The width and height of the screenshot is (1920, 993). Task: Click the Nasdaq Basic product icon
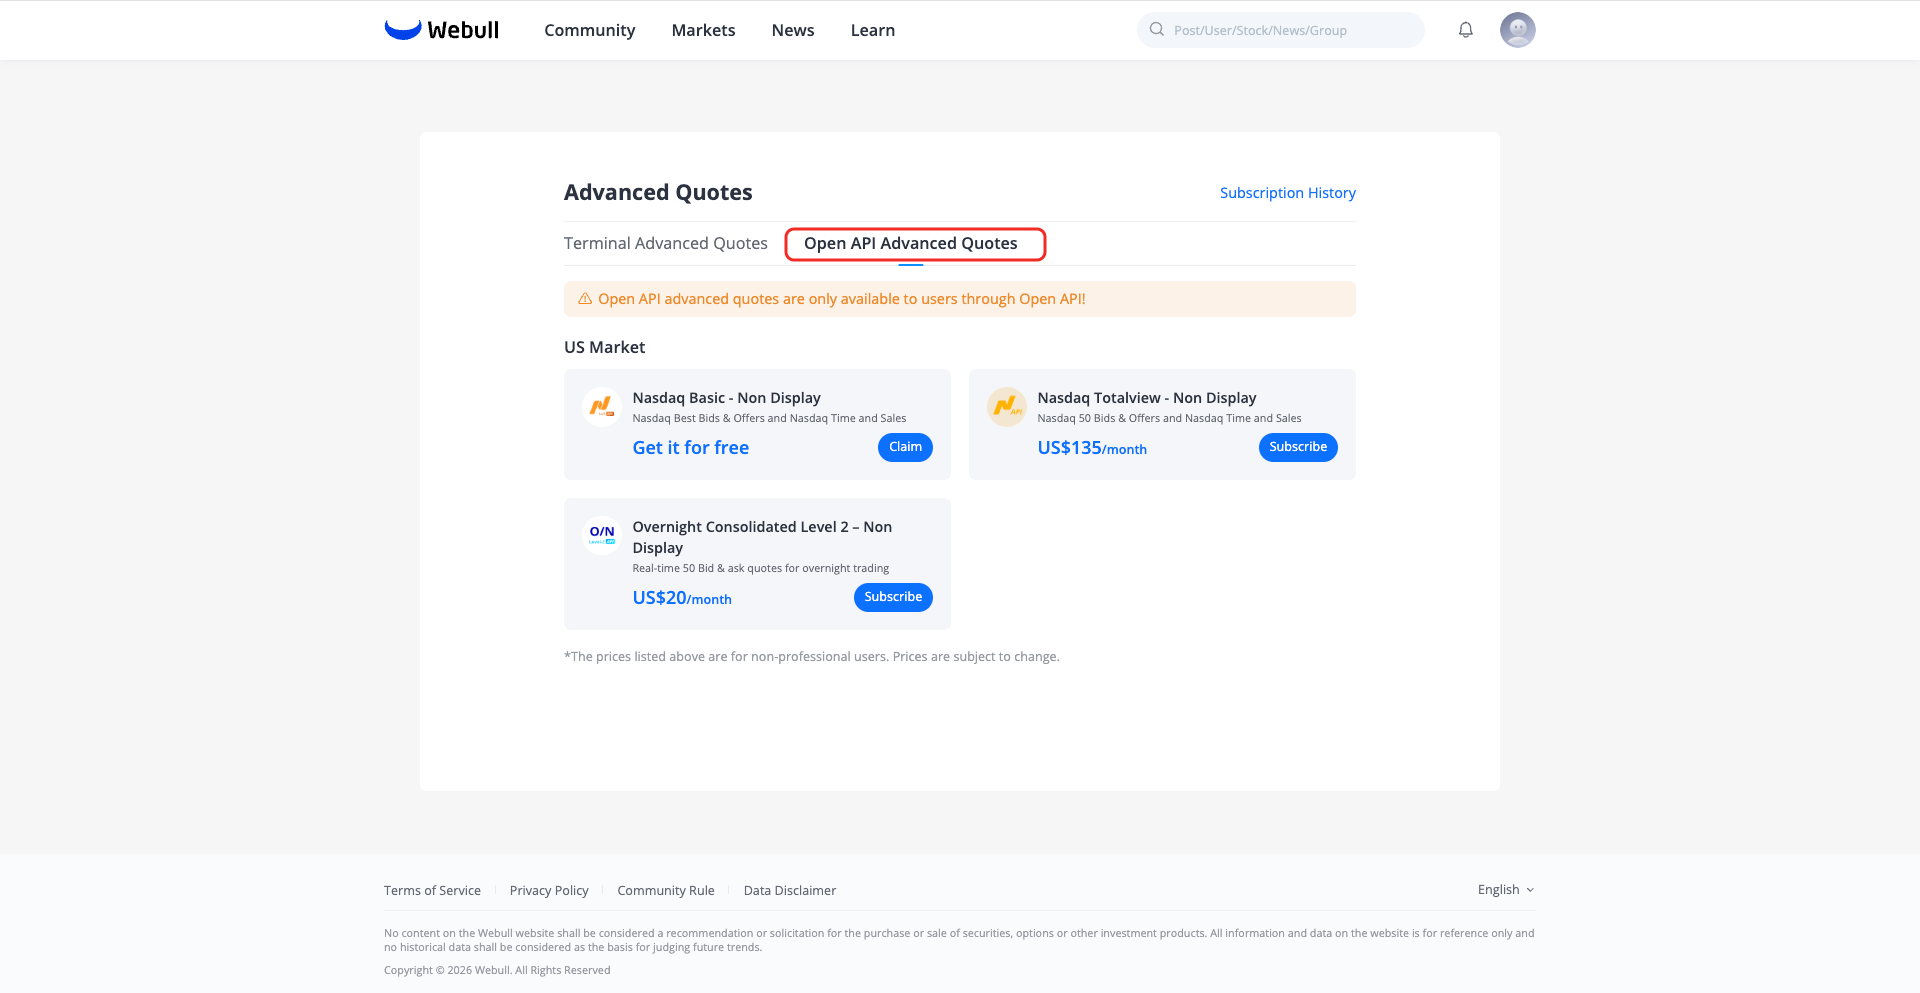click(602, 407)
